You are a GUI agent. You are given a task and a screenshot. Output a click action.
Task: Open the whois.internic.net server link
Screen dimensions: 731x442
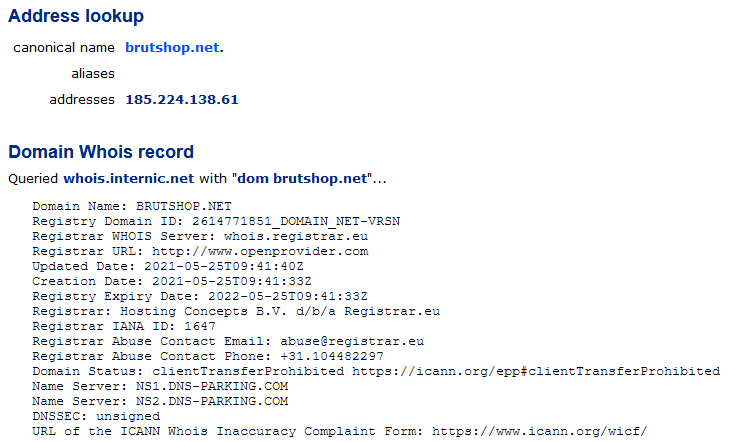pyautogui.click(x=129, y=179)
